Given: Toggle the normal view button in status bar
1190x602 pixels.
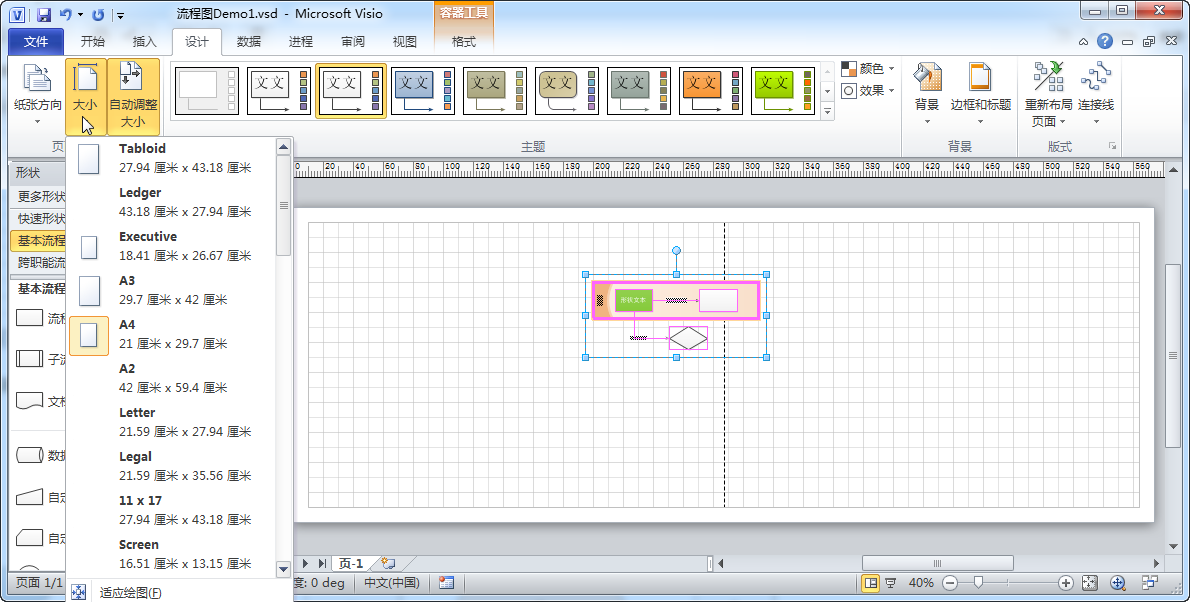Looking at the screenshot, I should (x=870, y=583).
